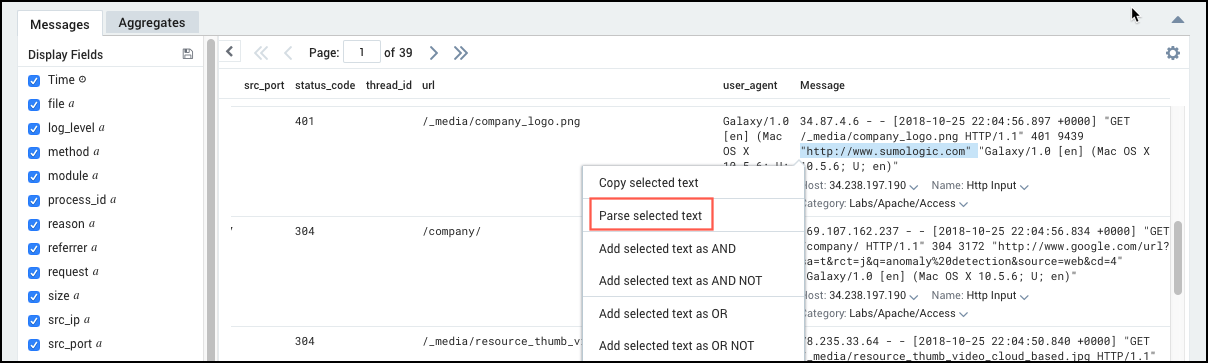This screenshot has width=1208, height=363.
Task: Click the Display Fields heading
Action: [66, 55]
